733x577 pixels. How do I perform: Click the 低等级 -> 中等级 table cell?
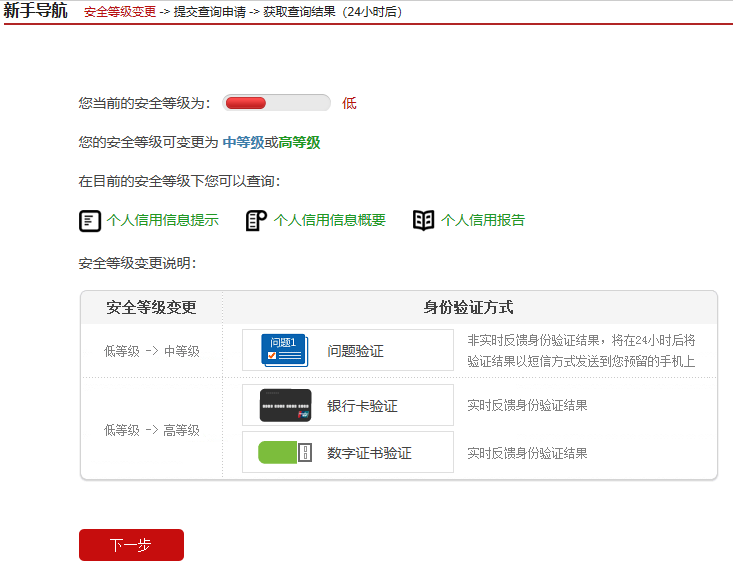151,351
